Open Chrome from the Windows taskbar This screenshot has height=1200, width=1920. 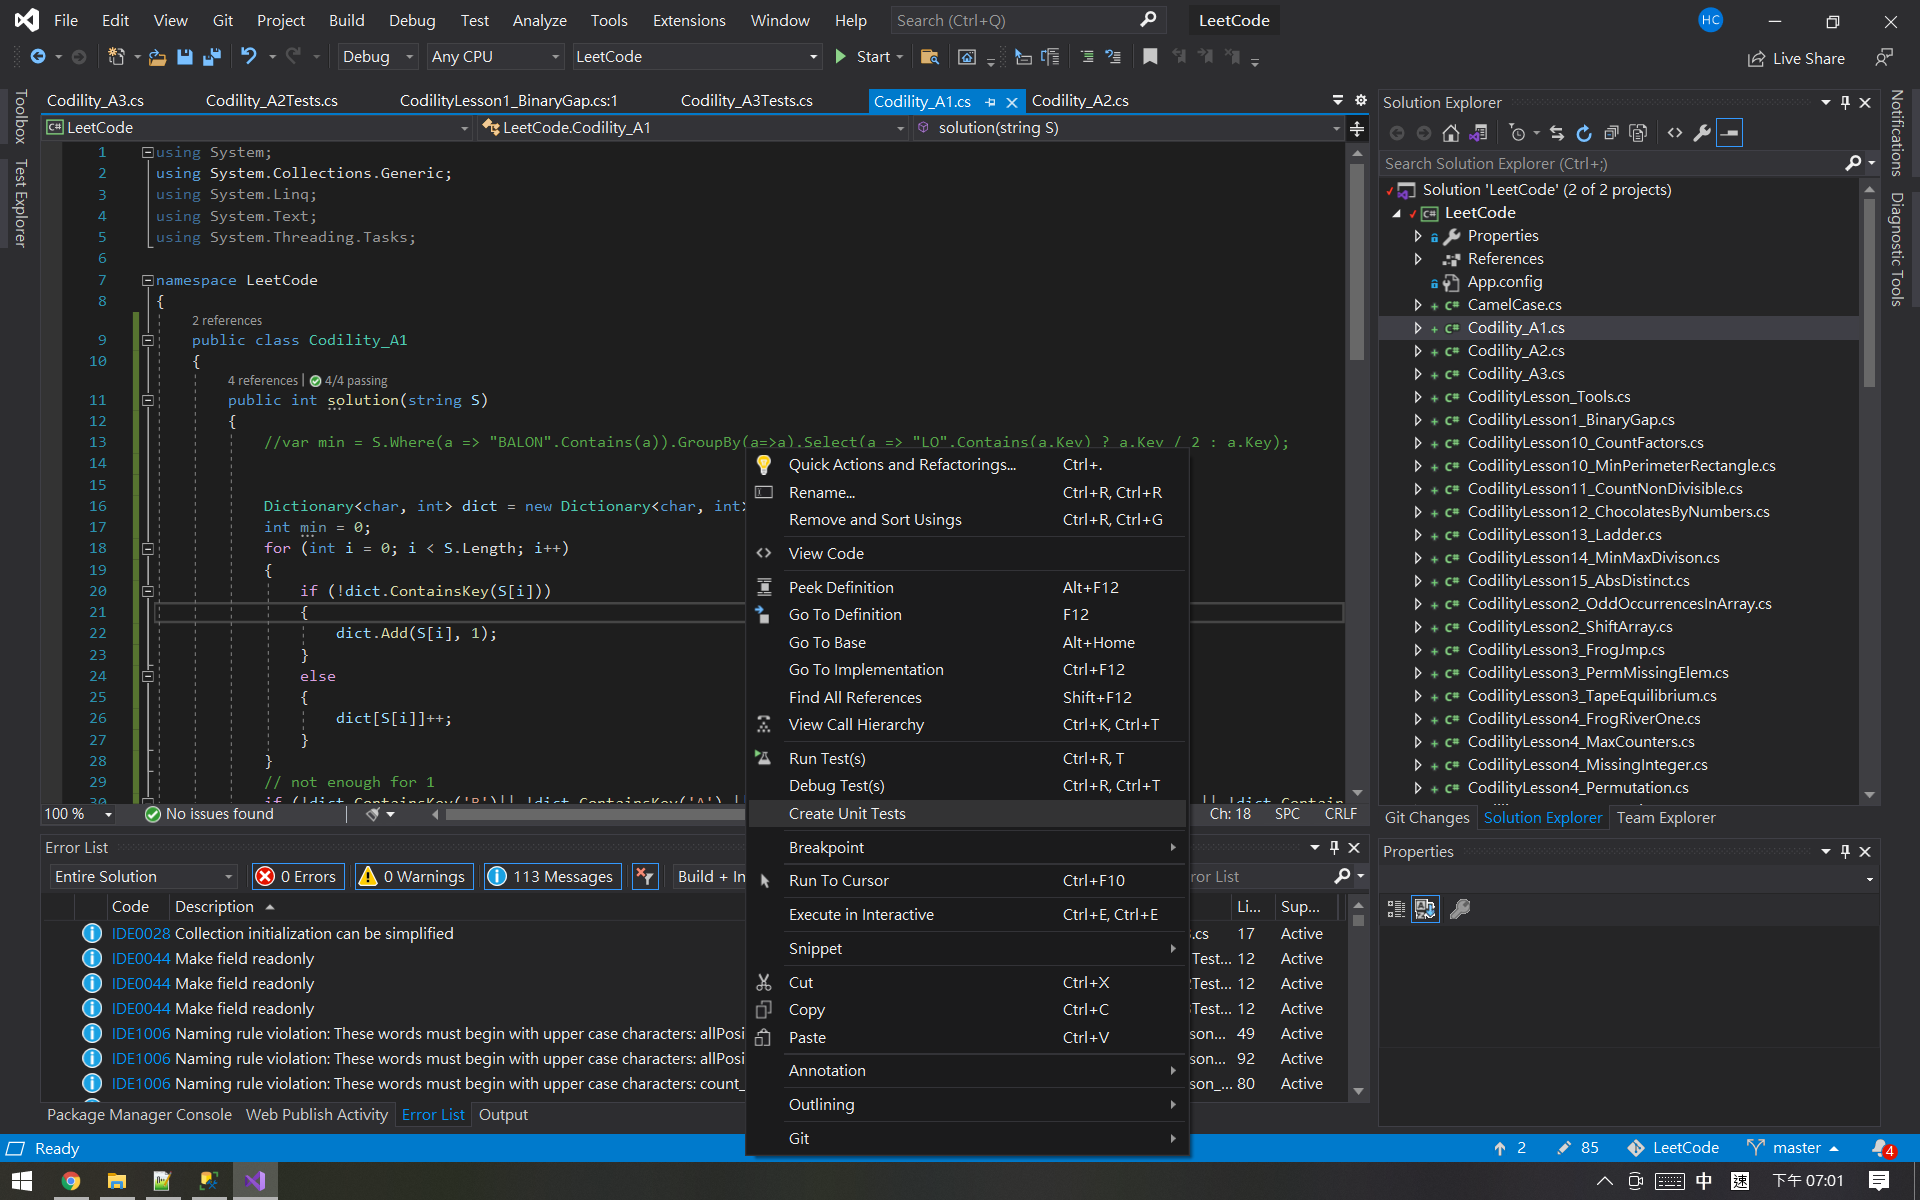(x=70, y=1180)
